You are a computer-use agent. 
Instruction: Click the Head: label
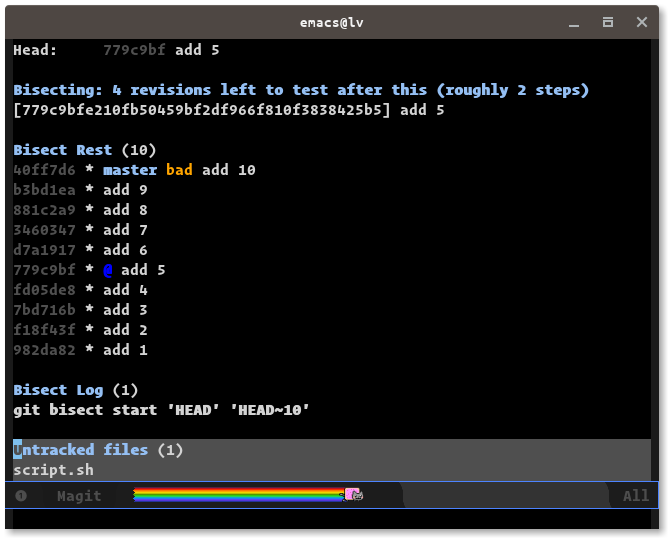pyautogui.click(x=35, y=50)
